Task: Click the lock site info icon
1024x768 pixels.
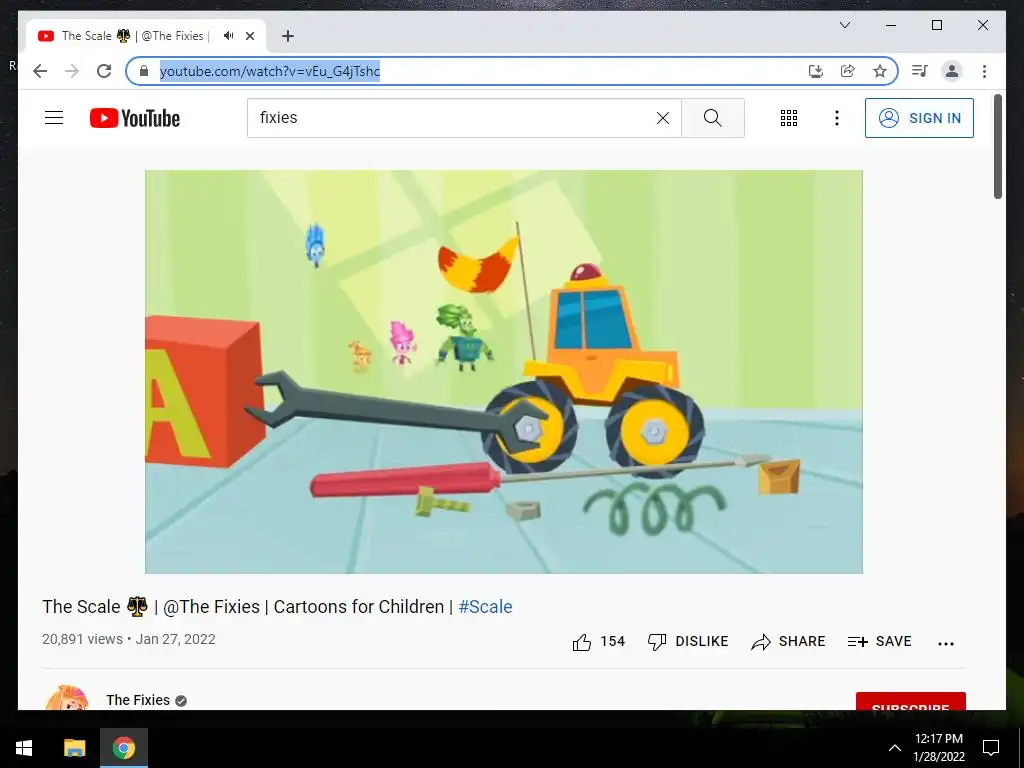Action: pos(144,71)
